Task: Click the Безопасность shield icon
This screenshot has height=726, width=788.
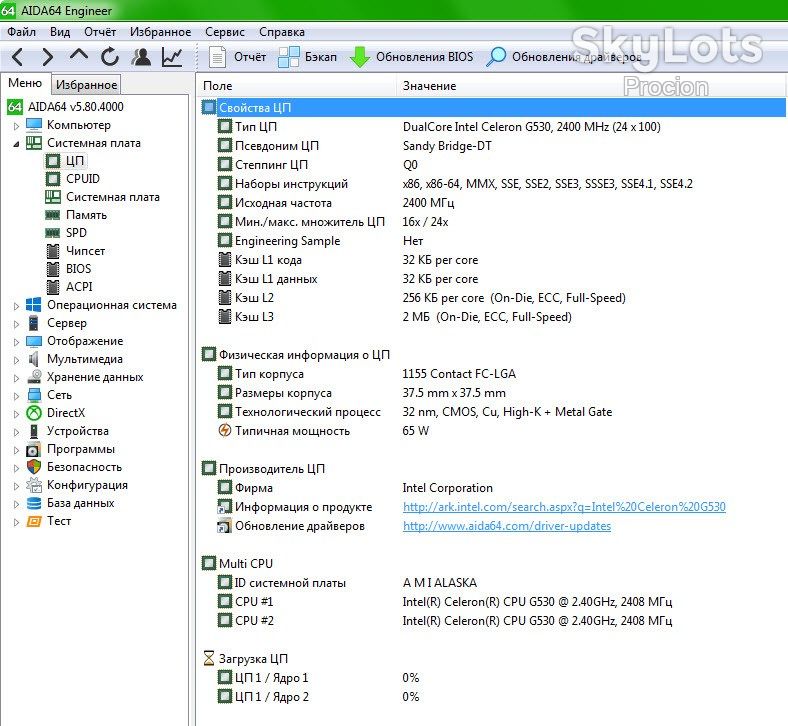Action: (x=34, y=467)
